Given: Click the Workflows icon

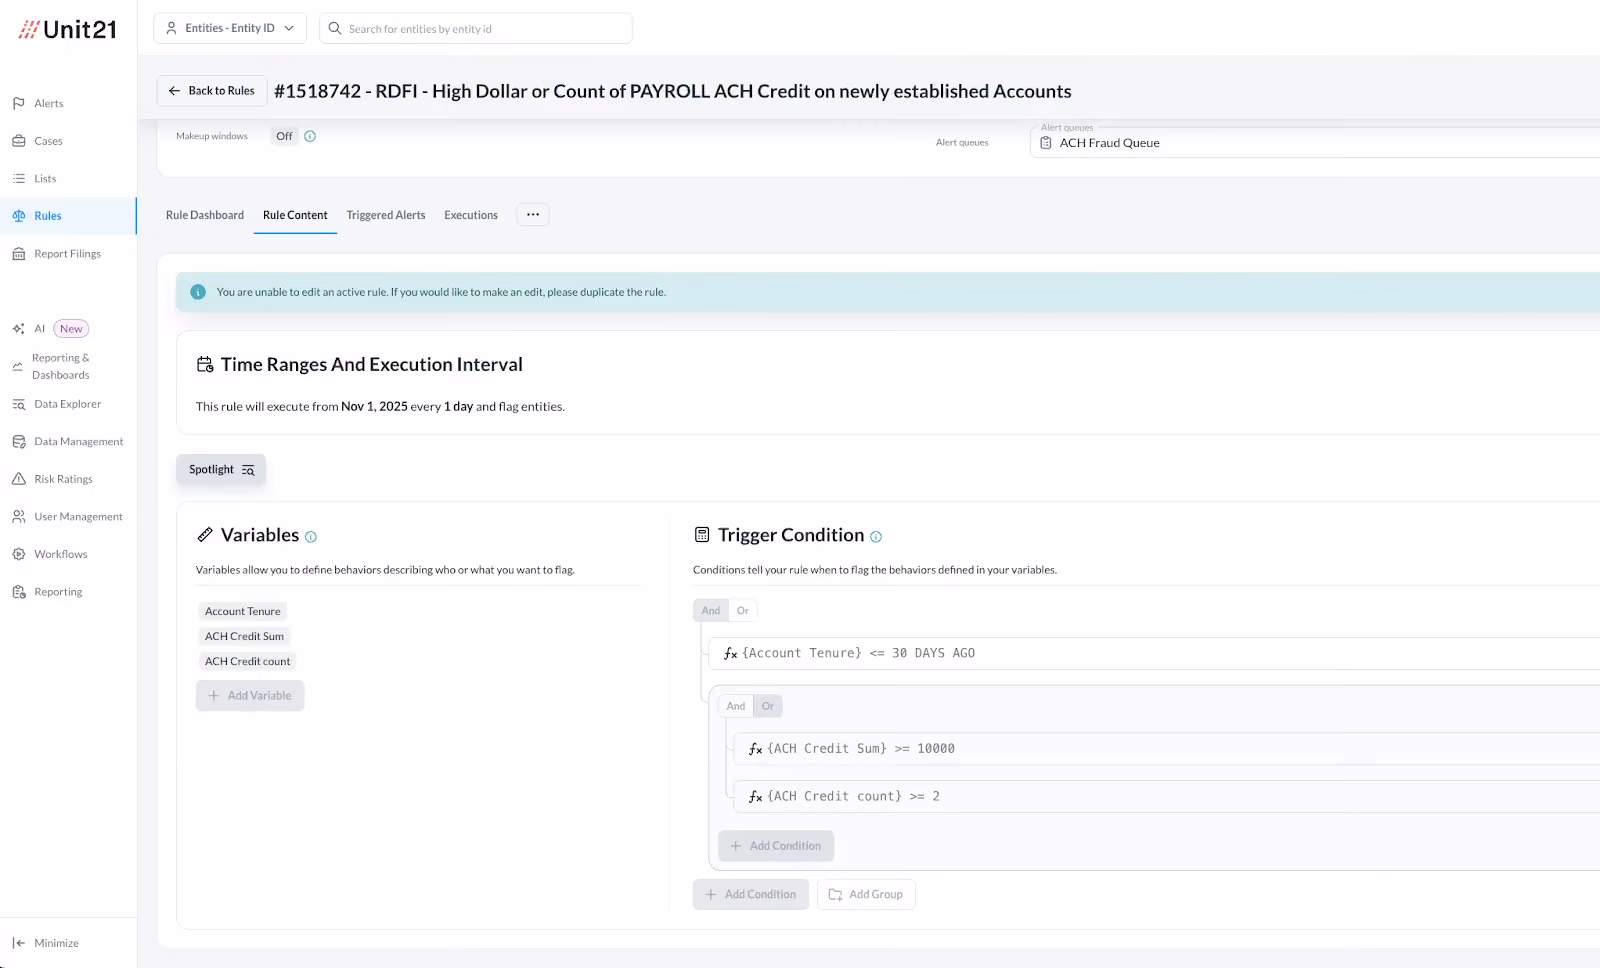Looking at the screenshot, I should coord(18,554).
